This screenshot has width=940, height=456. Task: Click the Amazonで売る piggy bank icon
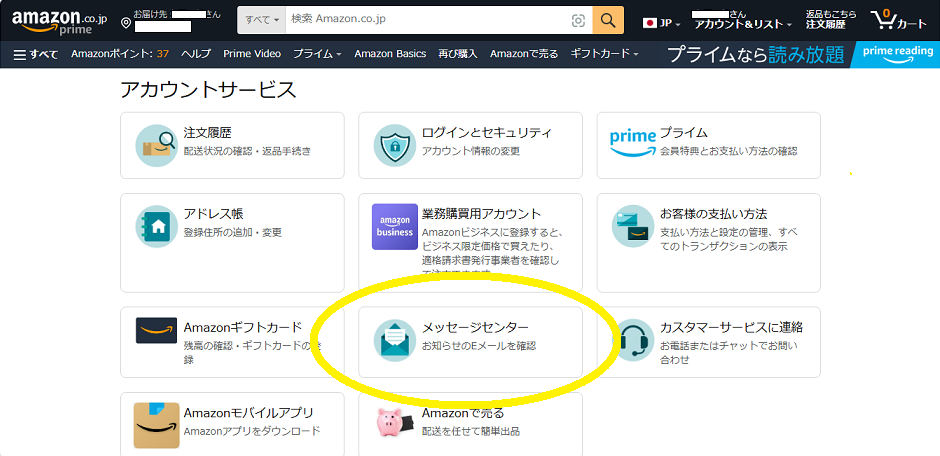click(394, 422)
